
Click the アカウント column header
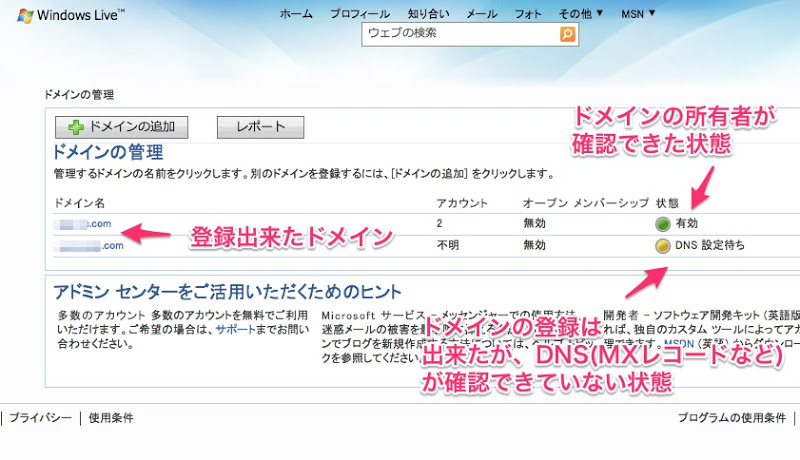462,203
